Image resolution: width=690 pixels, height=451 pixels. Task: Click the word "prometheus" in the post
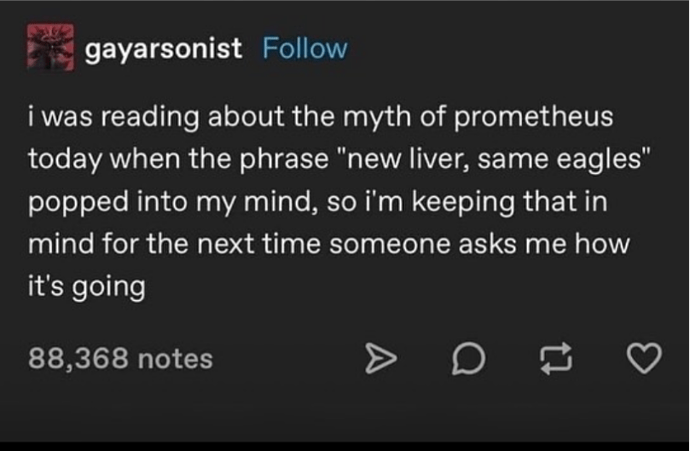pos(533,117)
